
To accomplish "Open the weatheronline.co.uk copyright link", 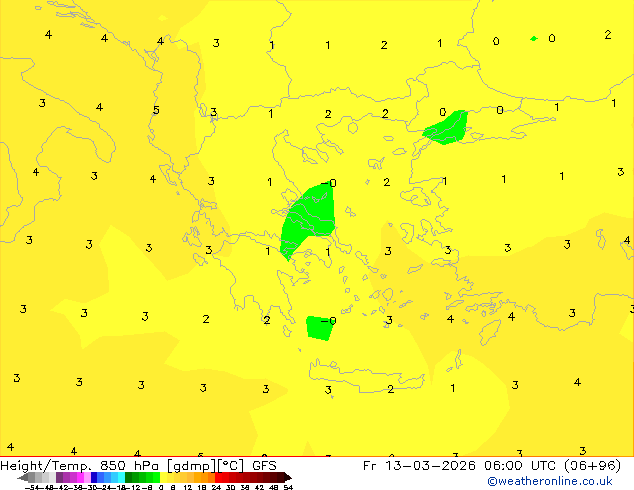I will 549,481.
